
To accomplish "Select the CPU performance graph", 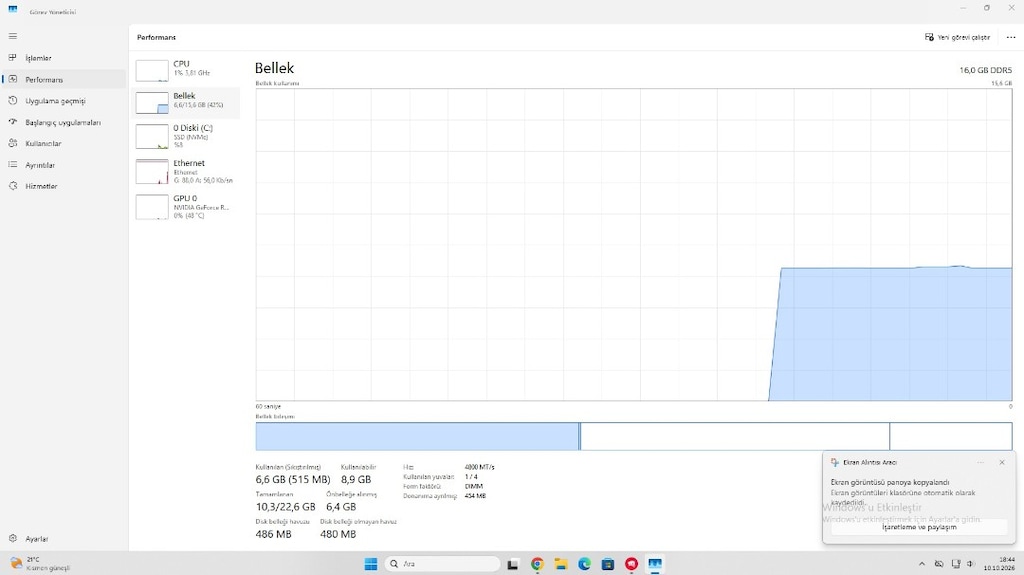I will pyautogui.click(x=185, y=70).
